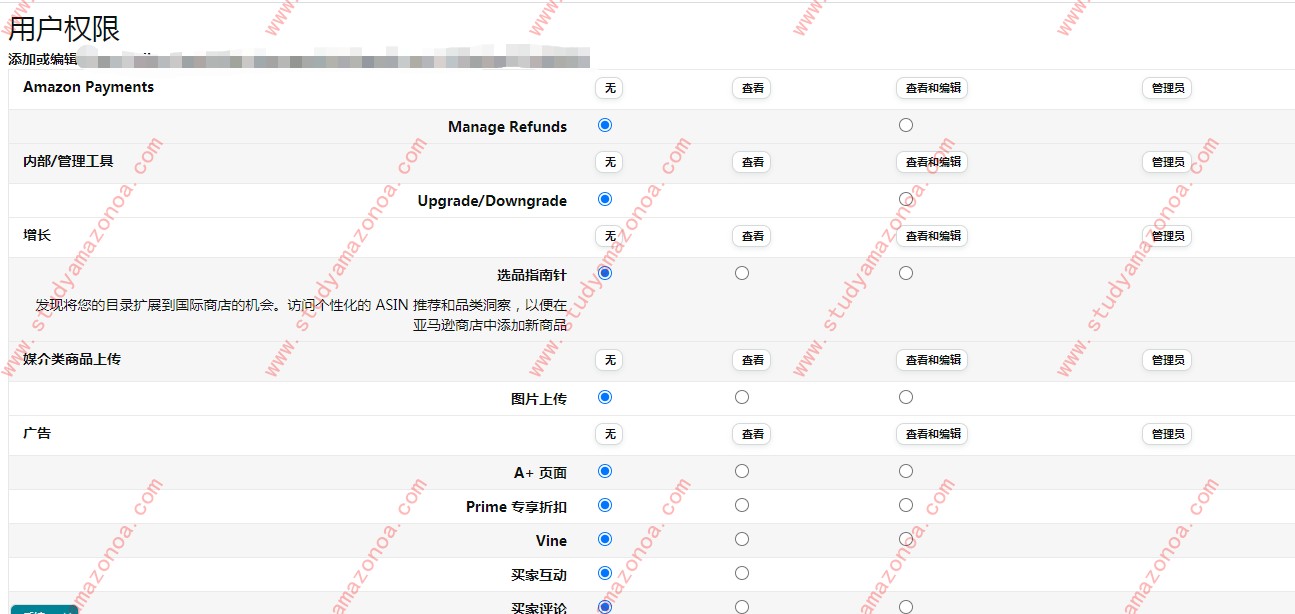Click 查看 button for Amazon Payments
The image size is (1295, 614).
coord(752,88)
